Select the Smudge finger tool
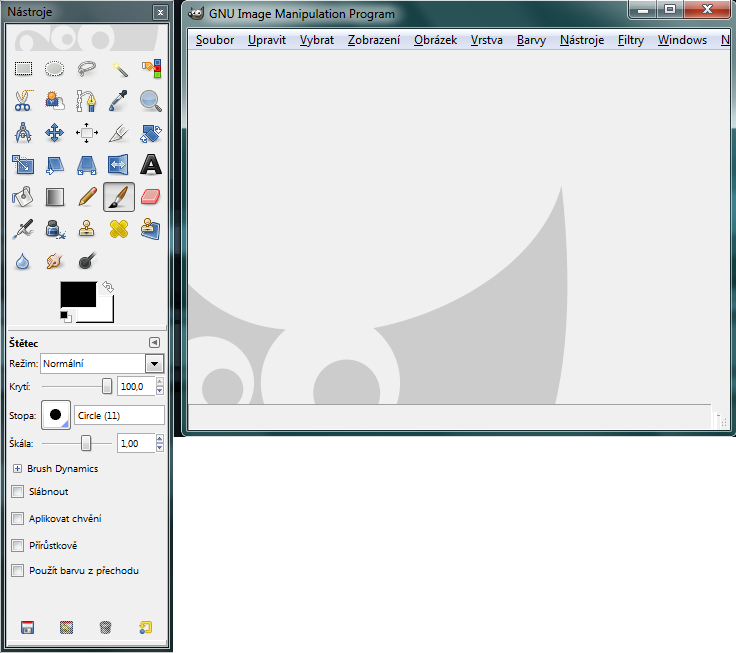736x653 pixels. tap(54, 261)
